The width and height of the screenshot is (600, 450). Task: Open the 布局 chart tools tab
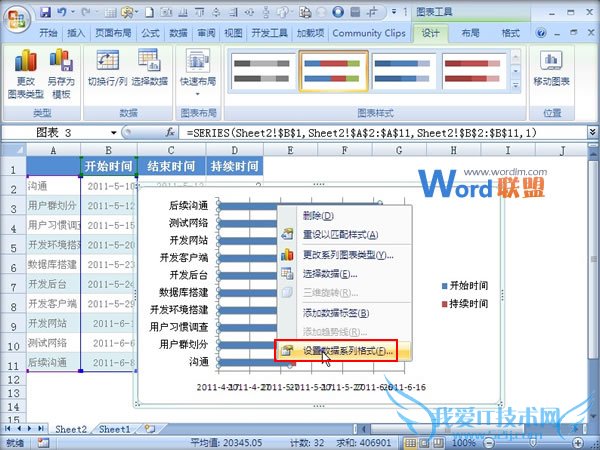(470, 33)
